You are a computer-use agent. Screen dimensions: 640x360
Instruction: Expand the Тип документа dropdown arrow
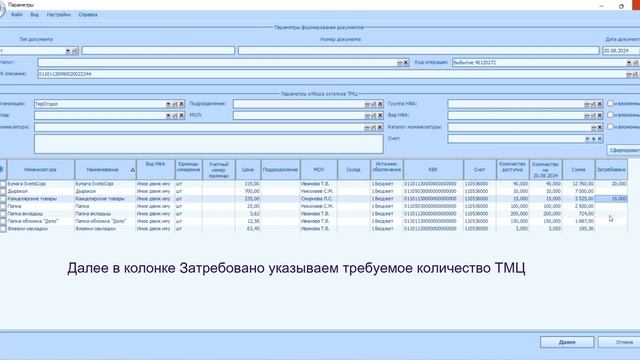pyautogui.click(x=68, y=51)
